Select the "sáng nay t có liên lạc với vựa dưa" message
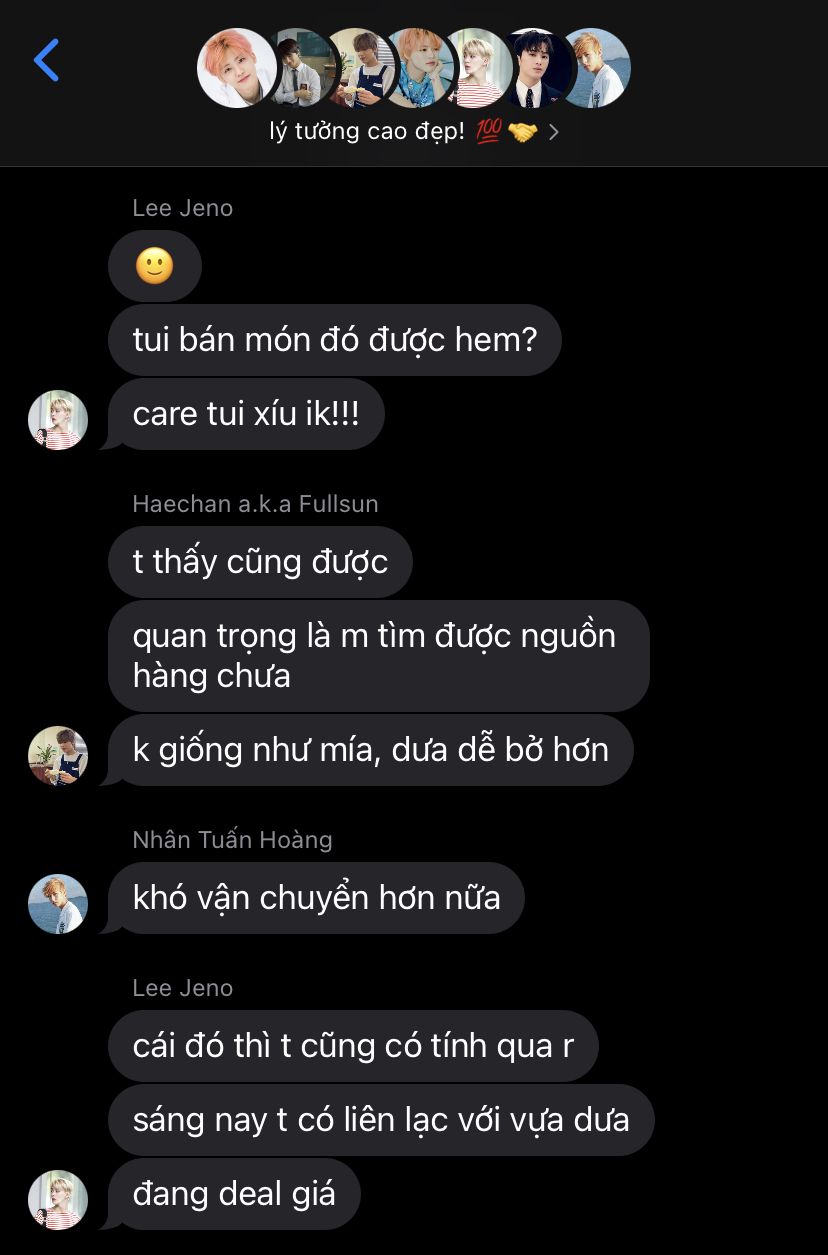Viewport: 828px width, 1255px height. (x=381, y=1120)
